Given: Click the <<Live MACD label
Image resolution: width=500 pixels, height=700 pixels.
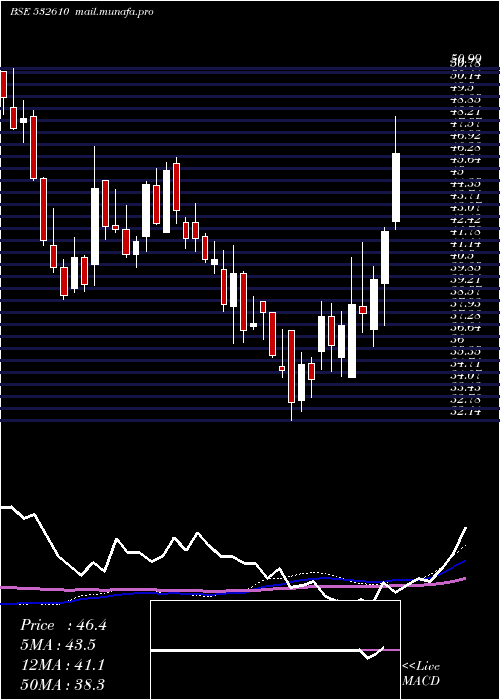Looking at the screenshot, I should (421, 673).
